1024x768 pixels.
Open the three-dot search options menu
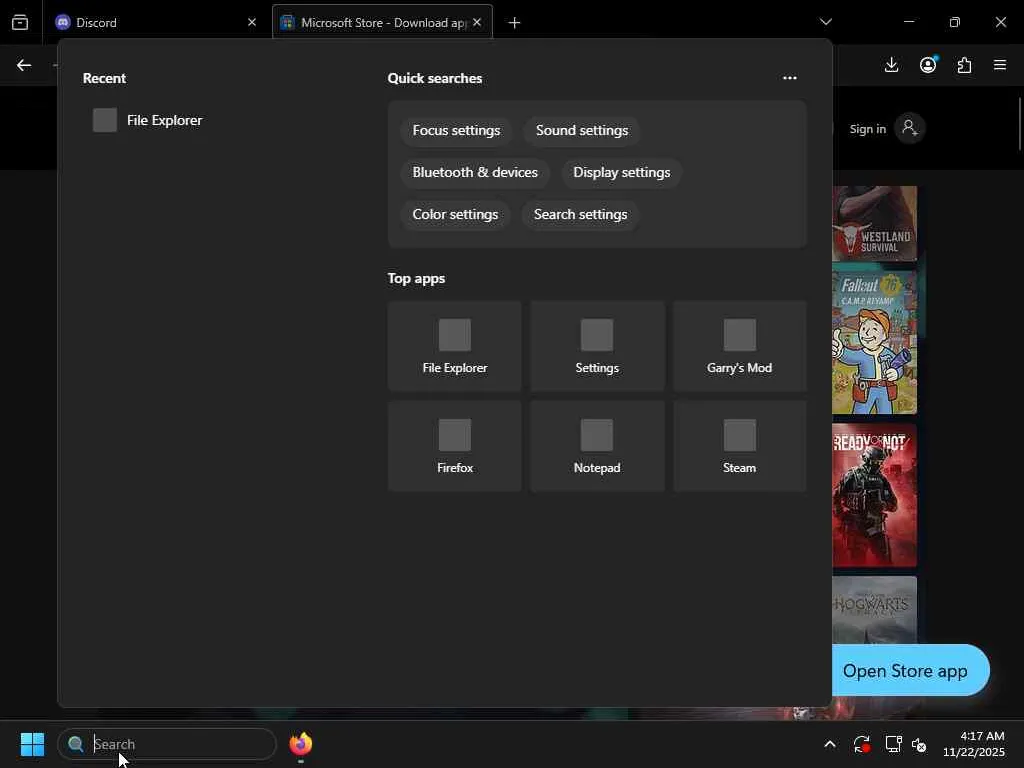pos(790,78)
